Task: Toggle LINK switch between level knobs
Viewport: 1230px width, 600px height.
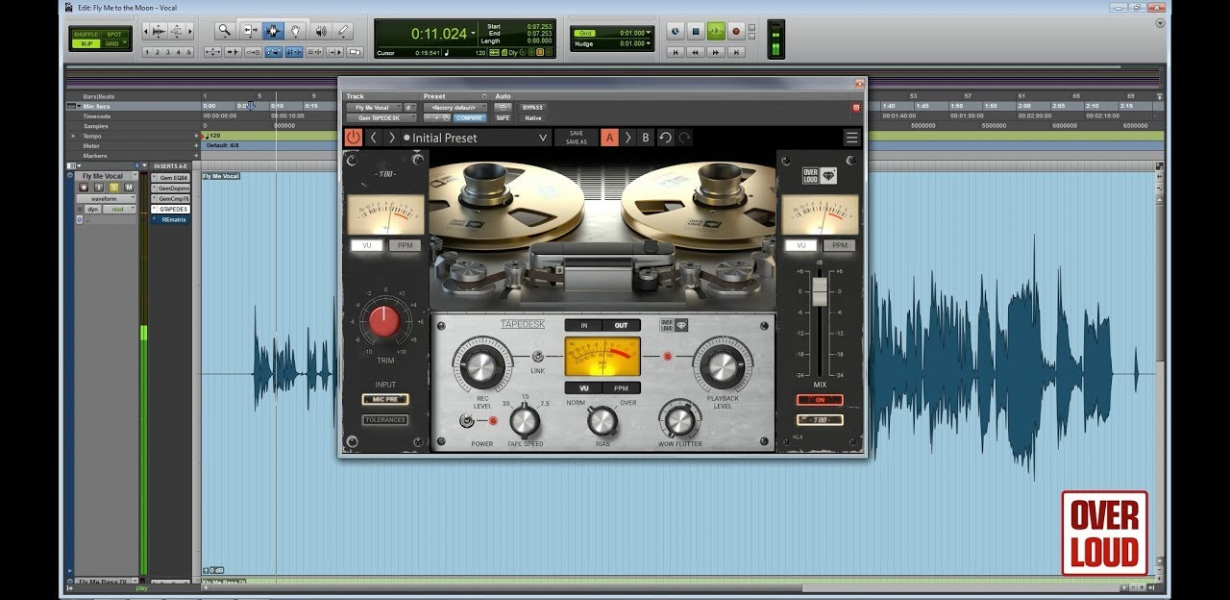Action: pos(538,356)
